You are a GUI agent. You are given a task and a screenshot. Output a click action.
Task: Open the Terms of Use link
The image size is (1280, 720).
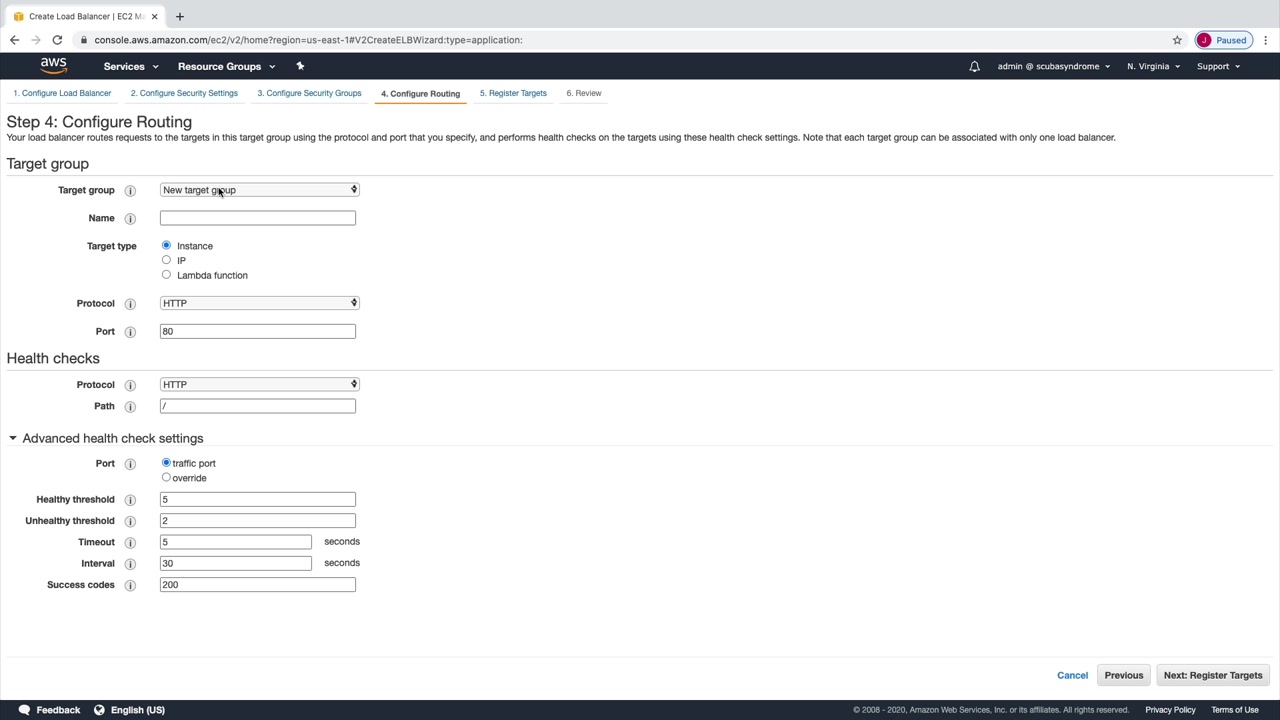1235,710
